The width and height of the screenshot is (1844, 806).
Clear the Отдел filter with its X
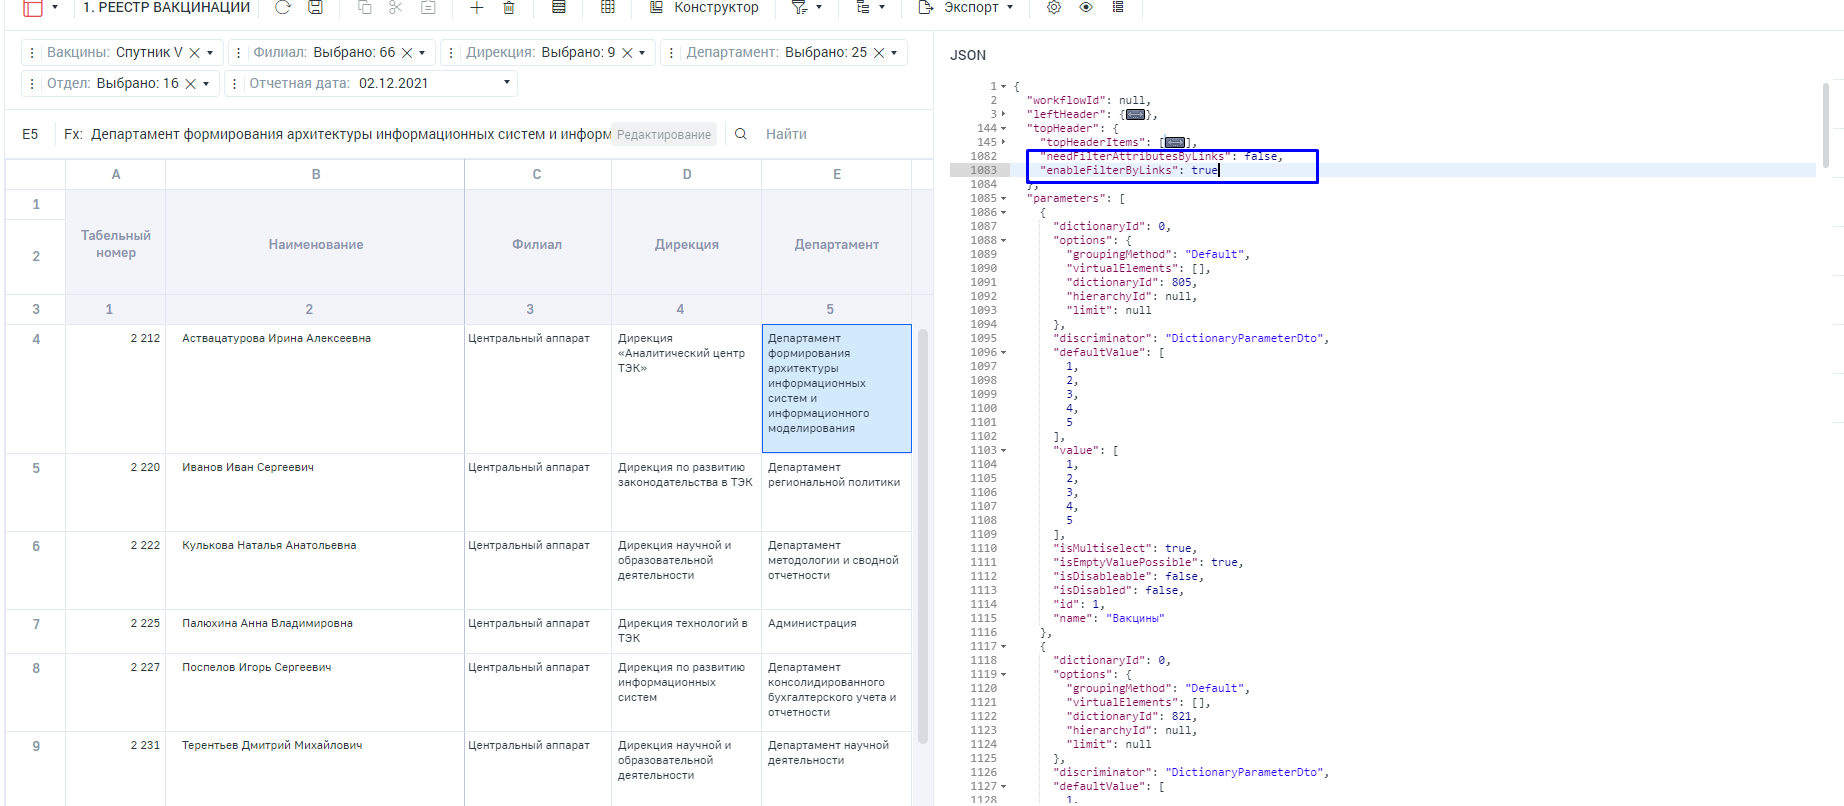[191, 84]
